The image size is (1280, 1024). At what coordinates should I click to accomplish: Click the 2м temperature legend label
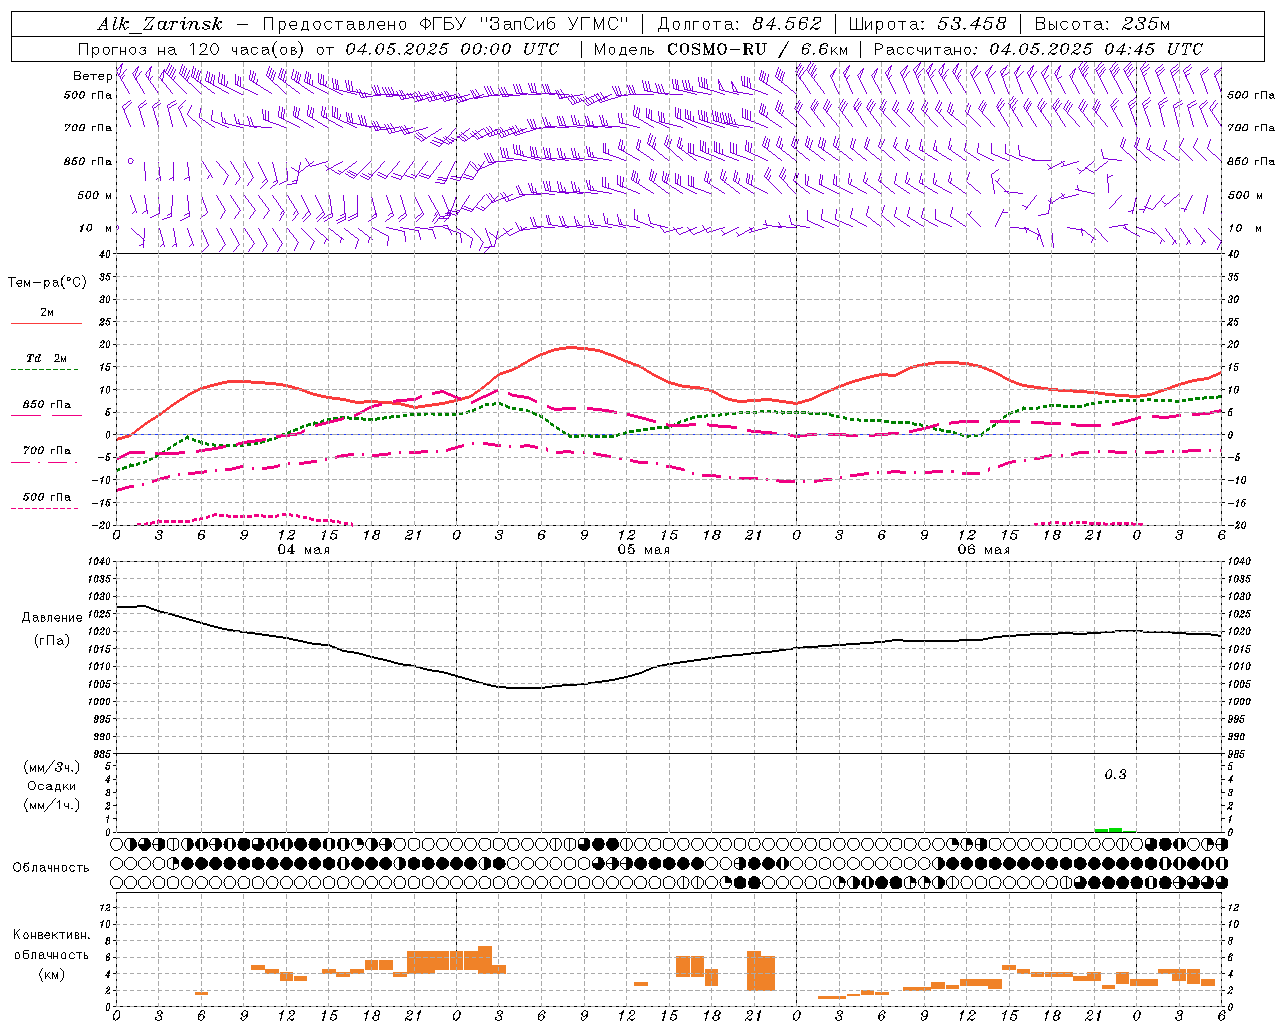(47, 312)
